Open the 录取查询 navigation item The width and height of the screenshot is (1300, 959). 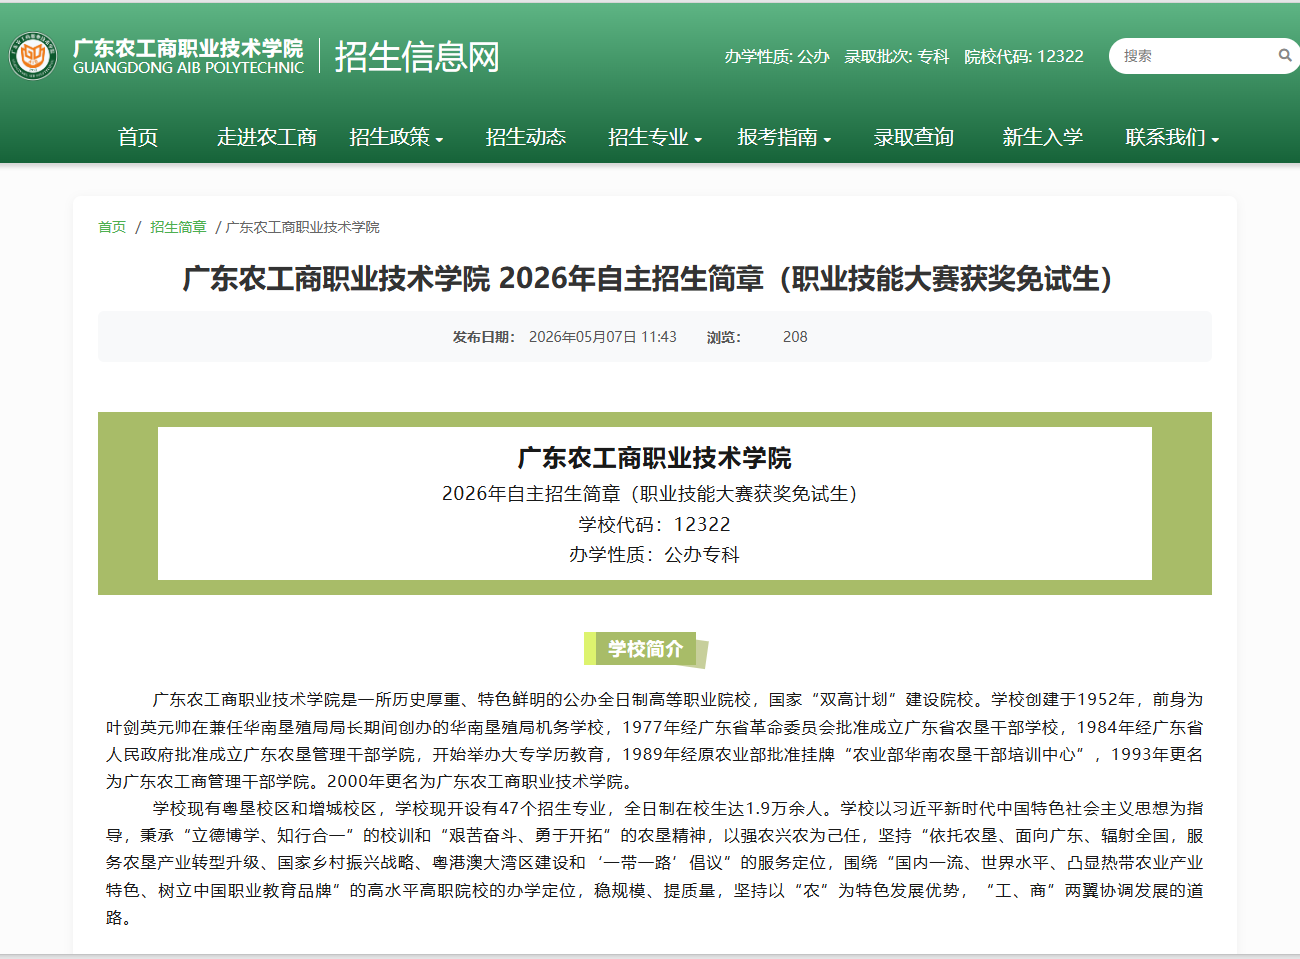click(914, 137)
